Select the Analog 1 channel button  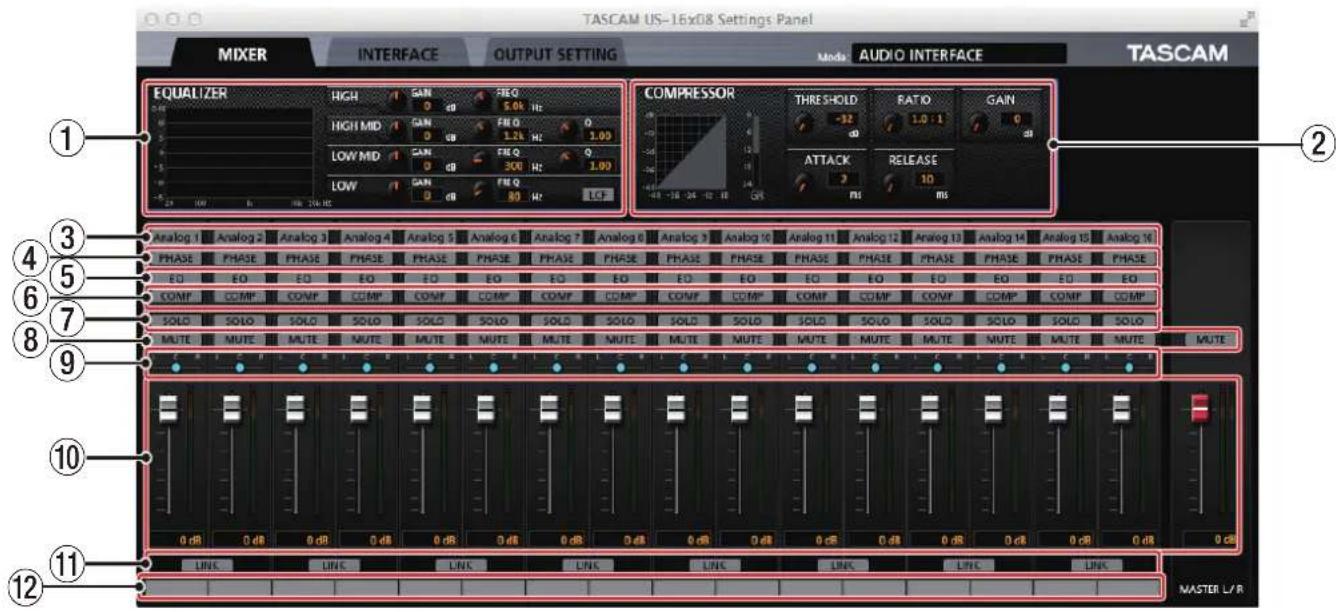click(x=175, y=239)
